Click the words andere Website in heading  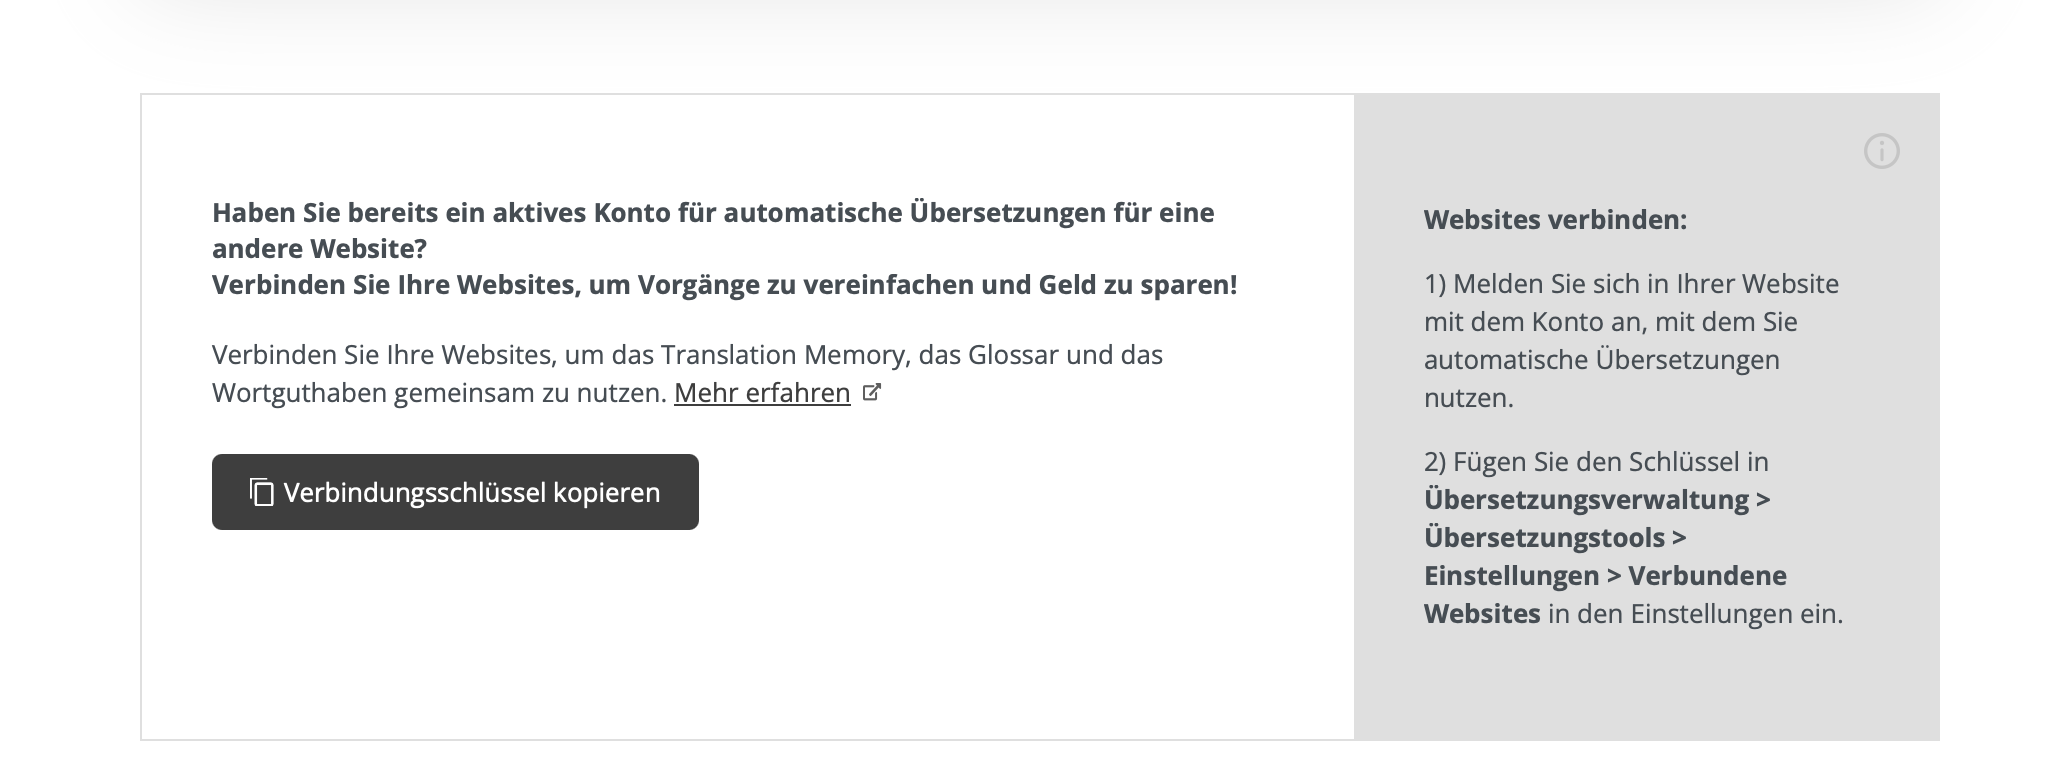click(318, 249)
